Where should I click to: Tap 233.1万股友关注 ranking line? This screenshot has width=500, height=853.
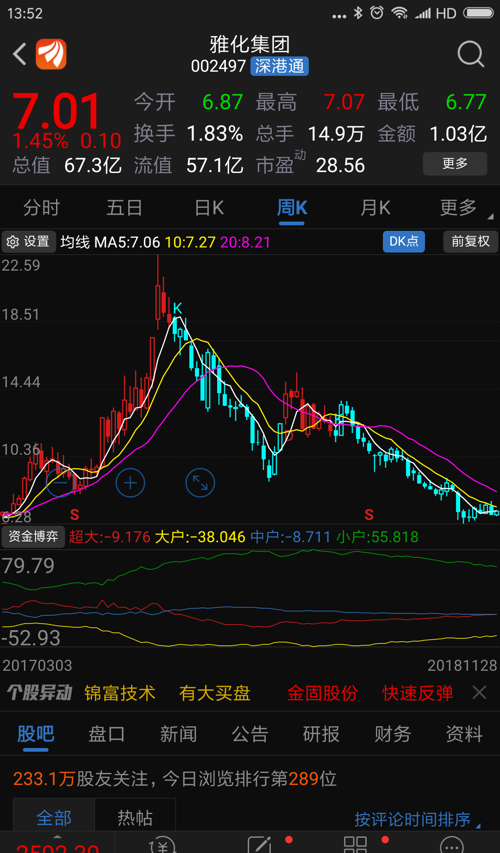[x=175, y=779]
